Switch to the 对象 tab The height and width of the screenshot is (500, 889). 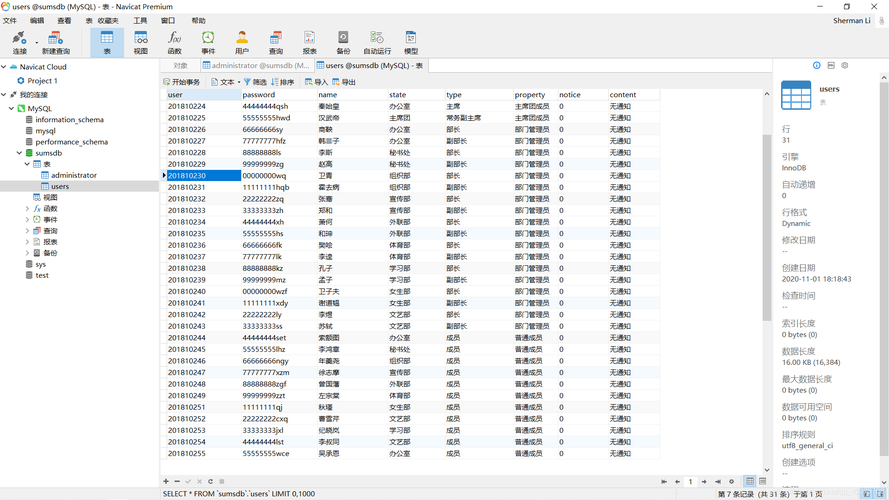(x=180, y=66)
